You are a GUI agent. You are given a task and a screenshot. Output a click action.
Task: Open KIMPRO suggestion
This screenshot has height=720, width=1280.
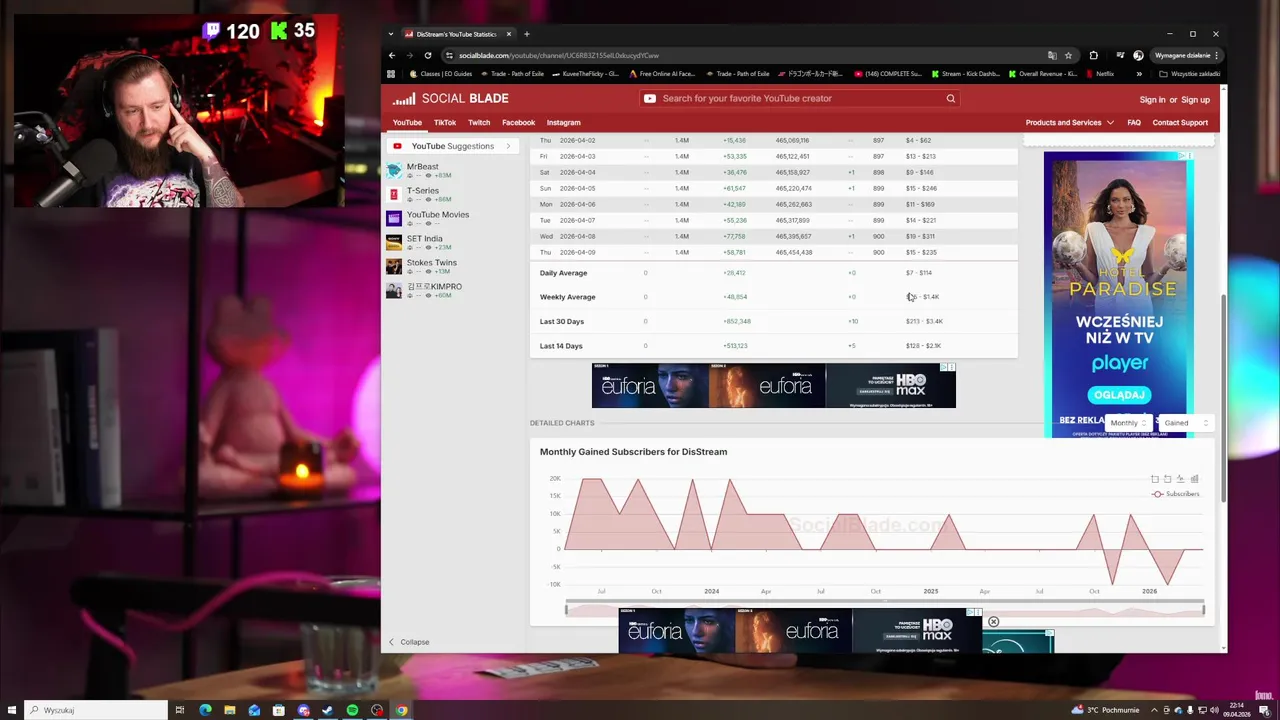click(x=434, y=286)
